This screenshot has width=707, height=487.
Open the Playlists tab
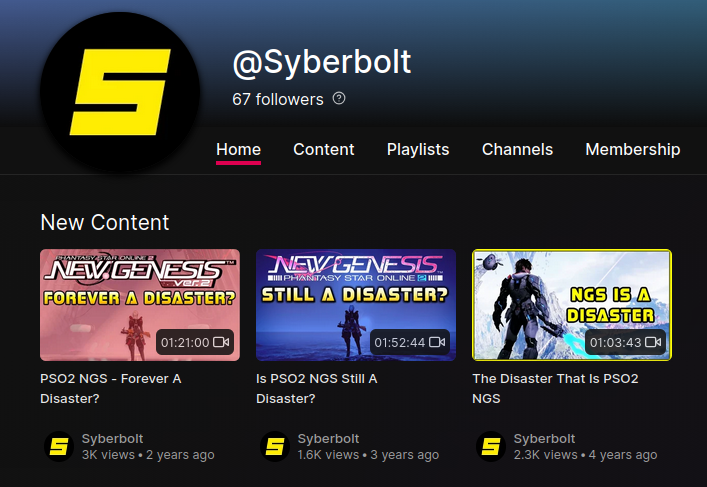[x=418, y=149]
